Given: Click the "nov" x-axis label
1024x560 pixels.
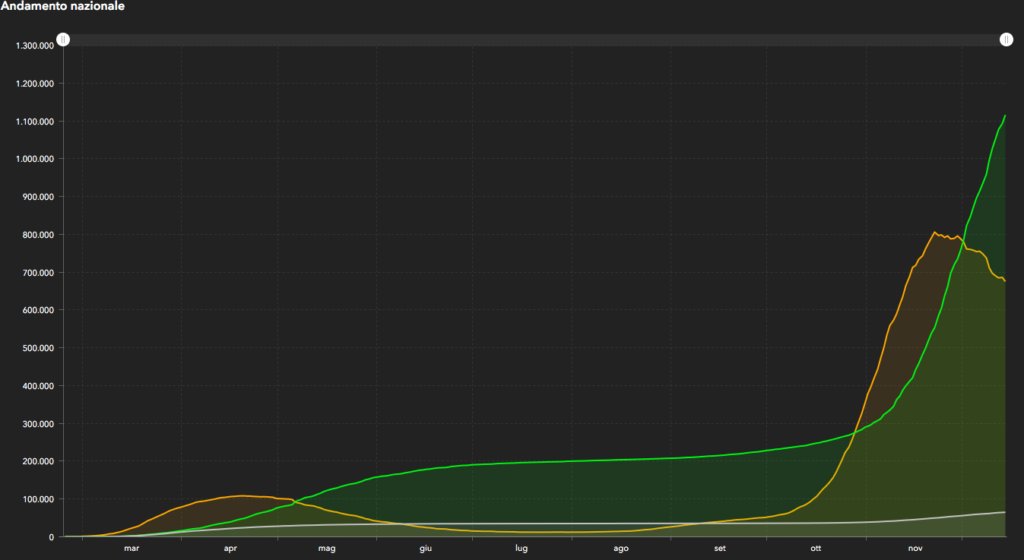Looking at the screenshot, I should click(915, 549).
